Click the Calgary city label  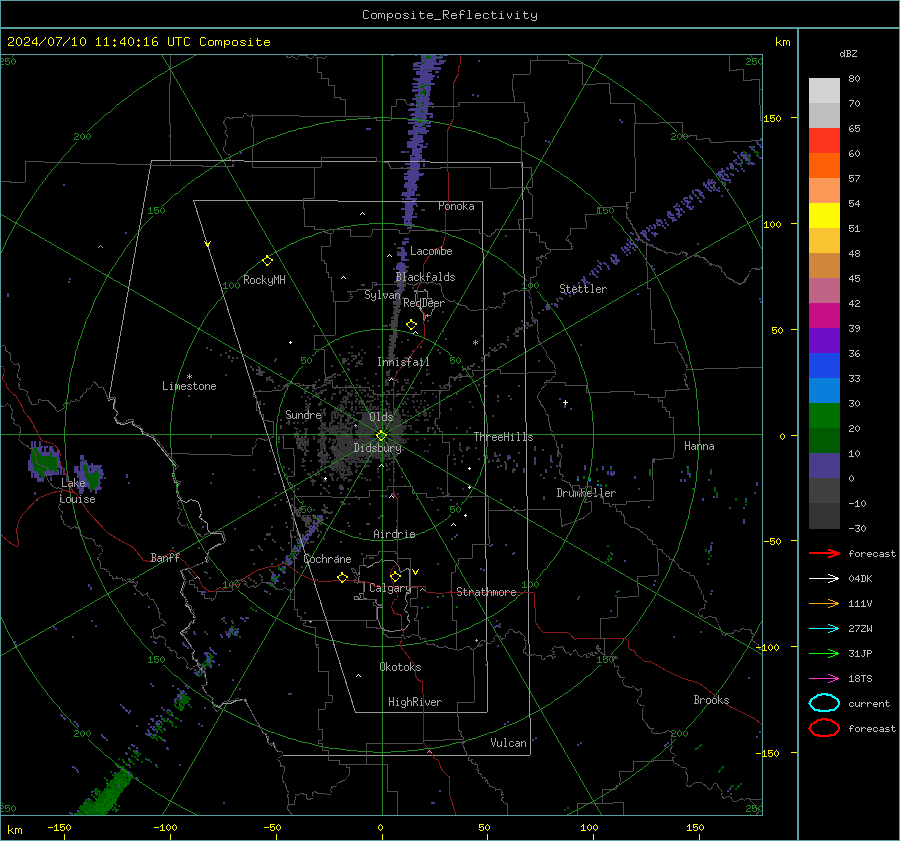(390, 588)
